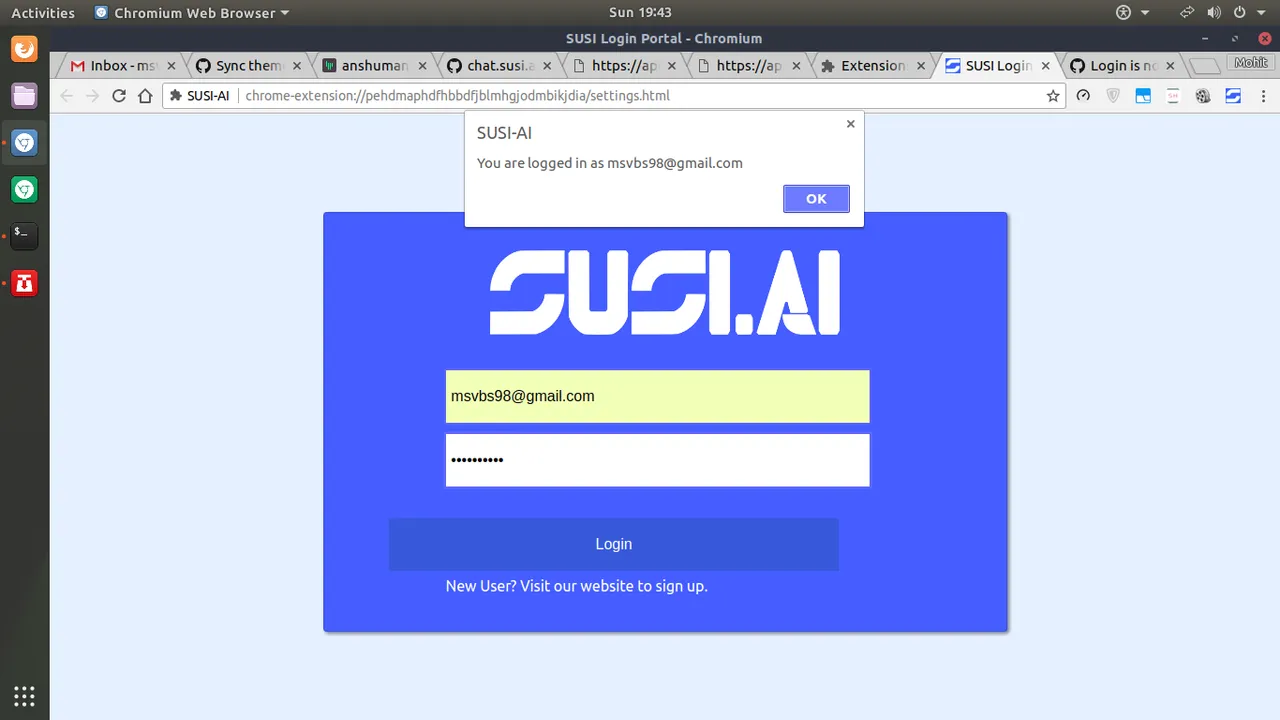
Task: Open the SUSI extension icon in toolbar
Action: click(x=1233, y=96)
